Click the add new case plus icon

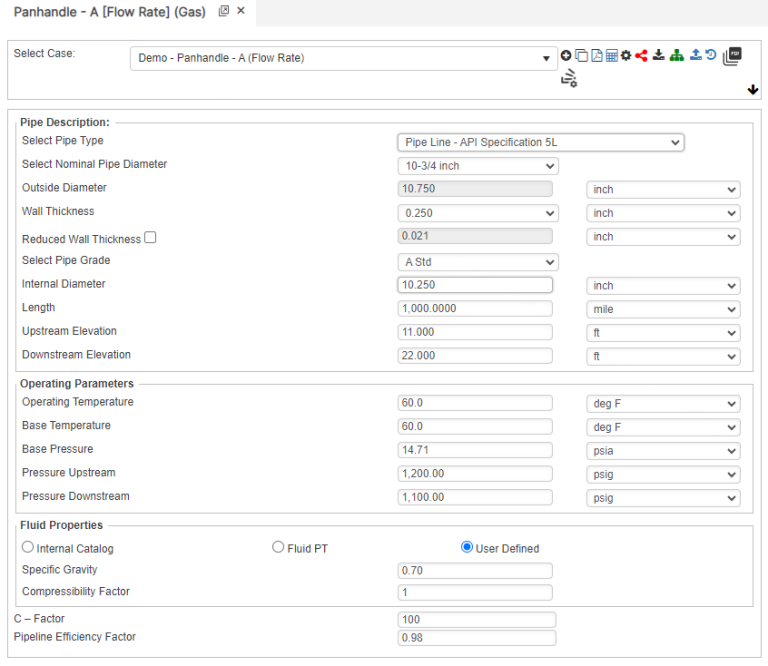pyautogui.click(x=566, y=55)
